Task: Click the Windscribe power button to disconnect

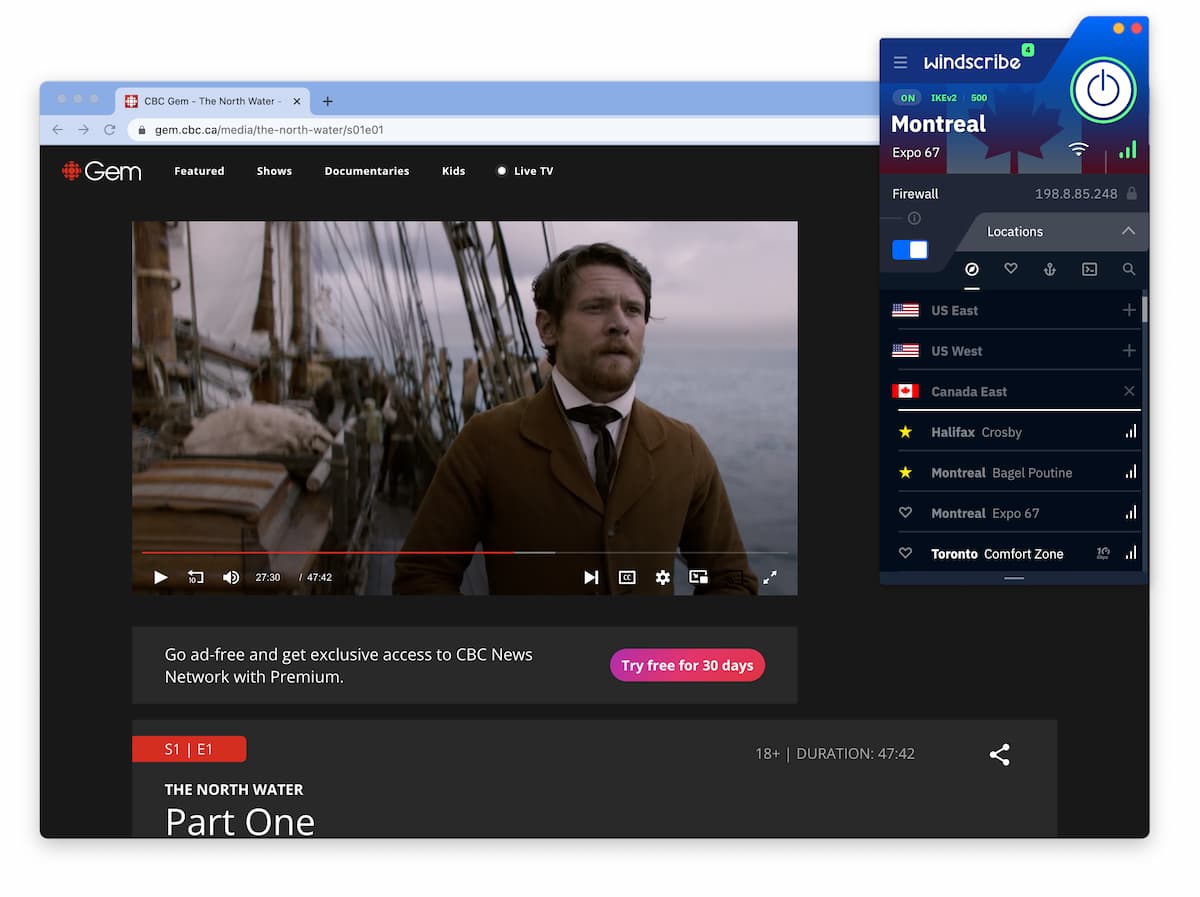Action: coord(1103,90)
